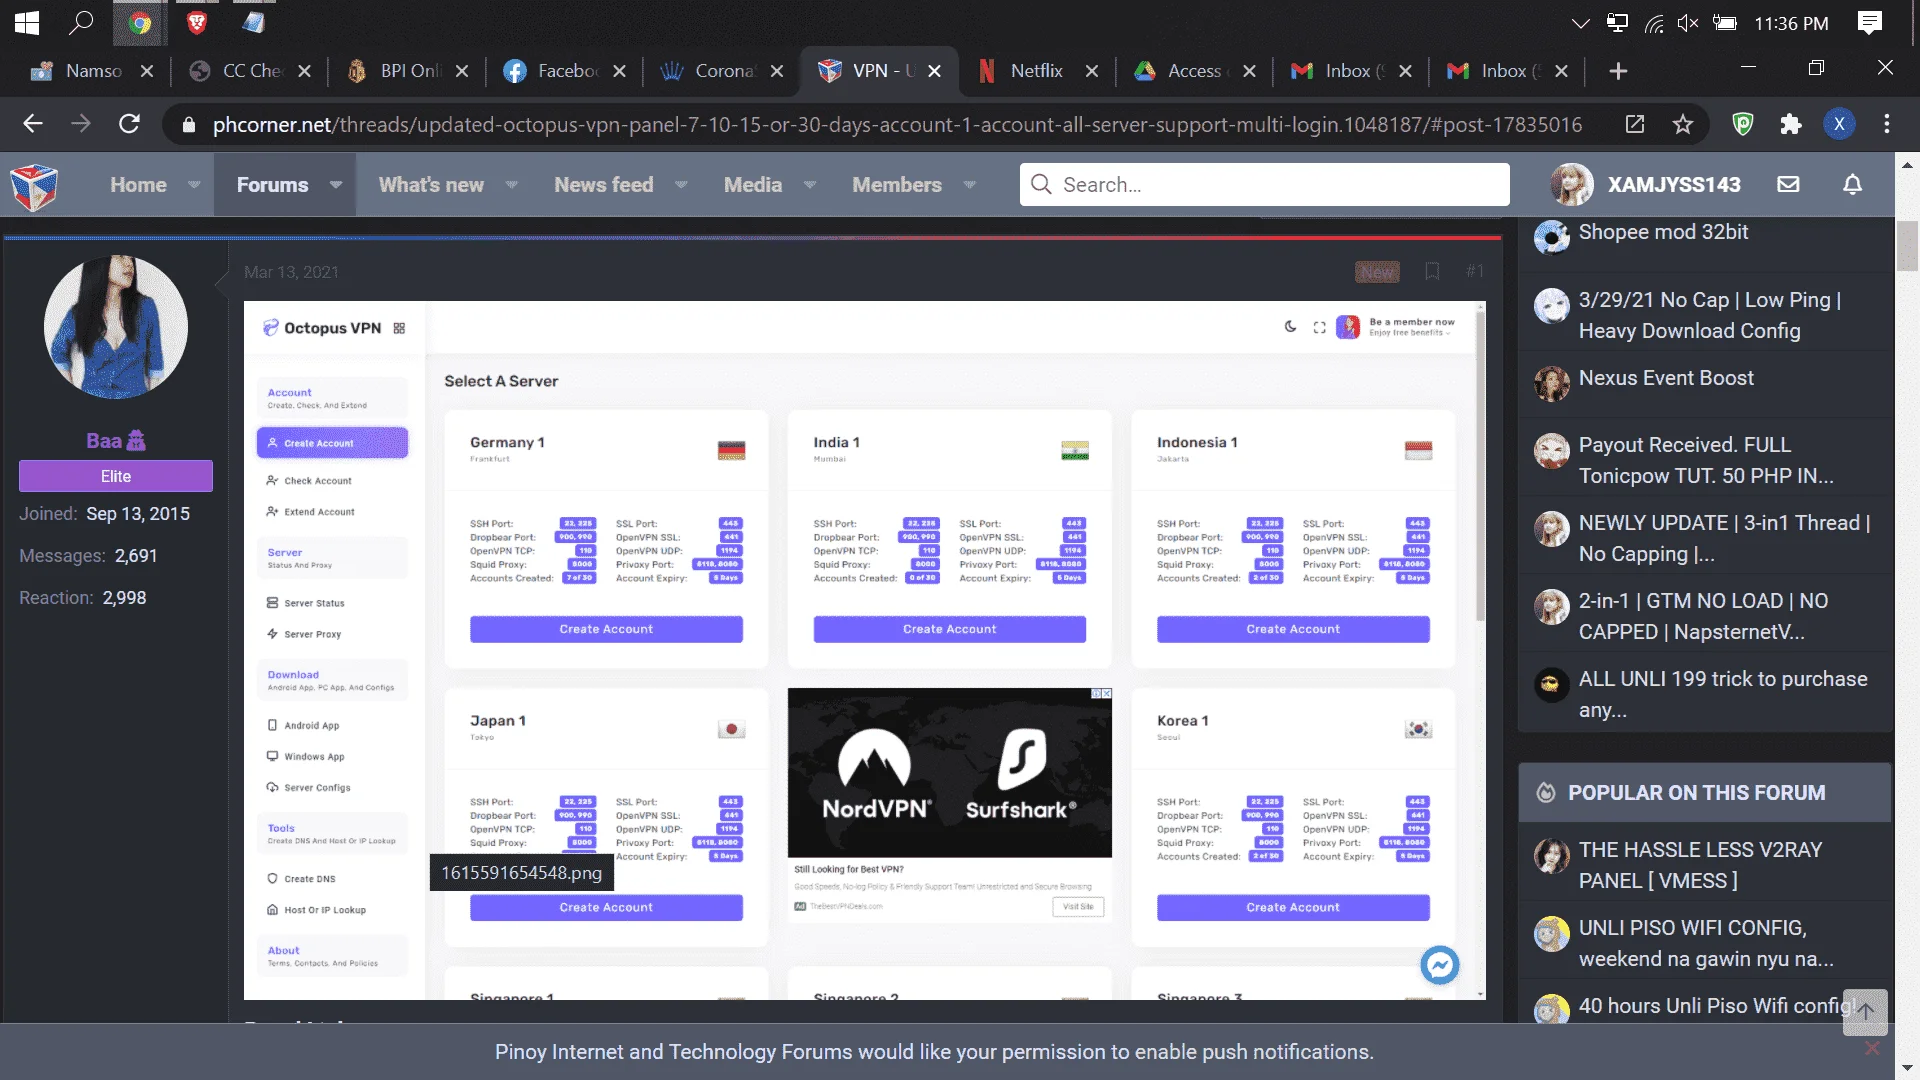Open Baa's profile avatar
Viewport: 1920px width, 1080px height.
116,327
